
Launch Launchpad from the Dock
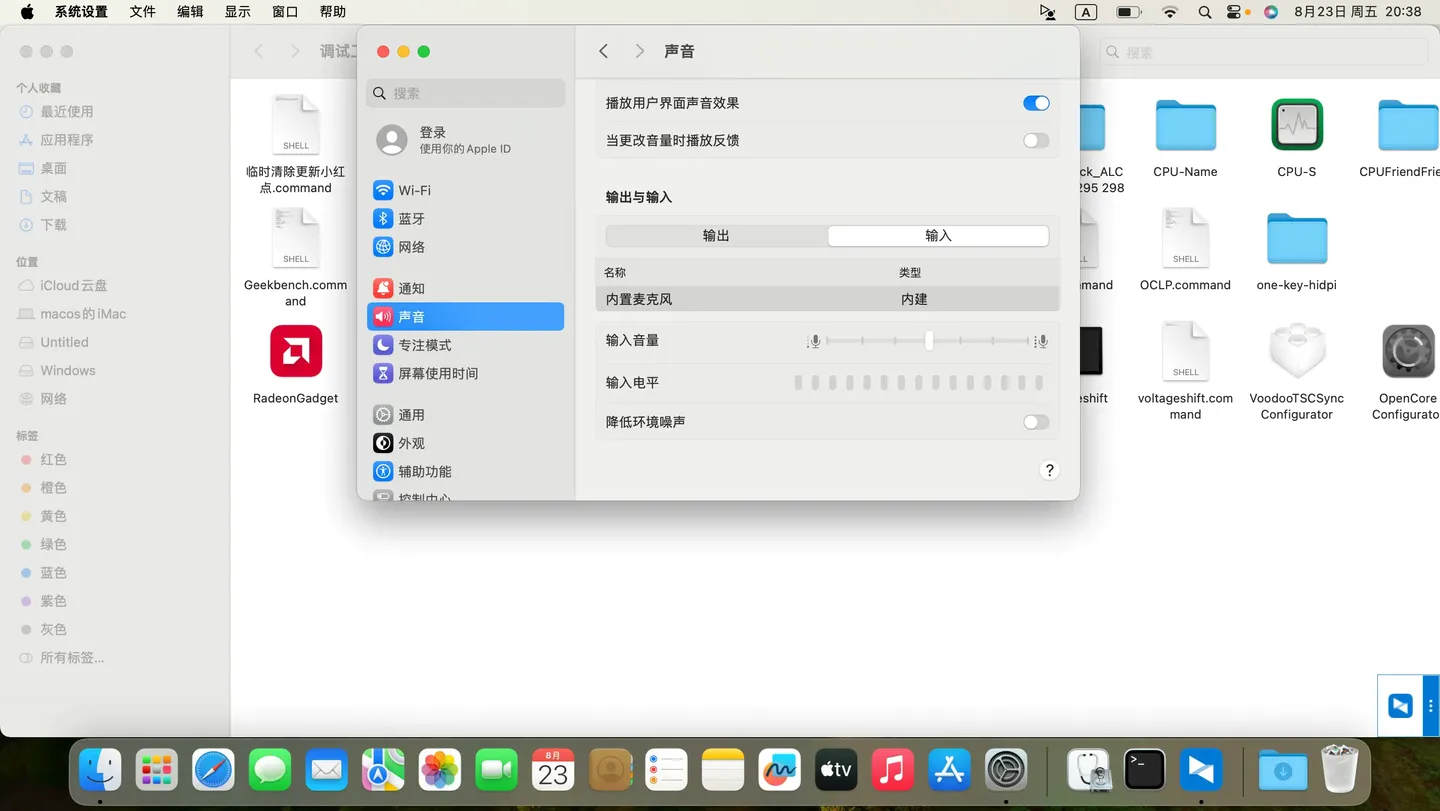[x=156, y=770]
